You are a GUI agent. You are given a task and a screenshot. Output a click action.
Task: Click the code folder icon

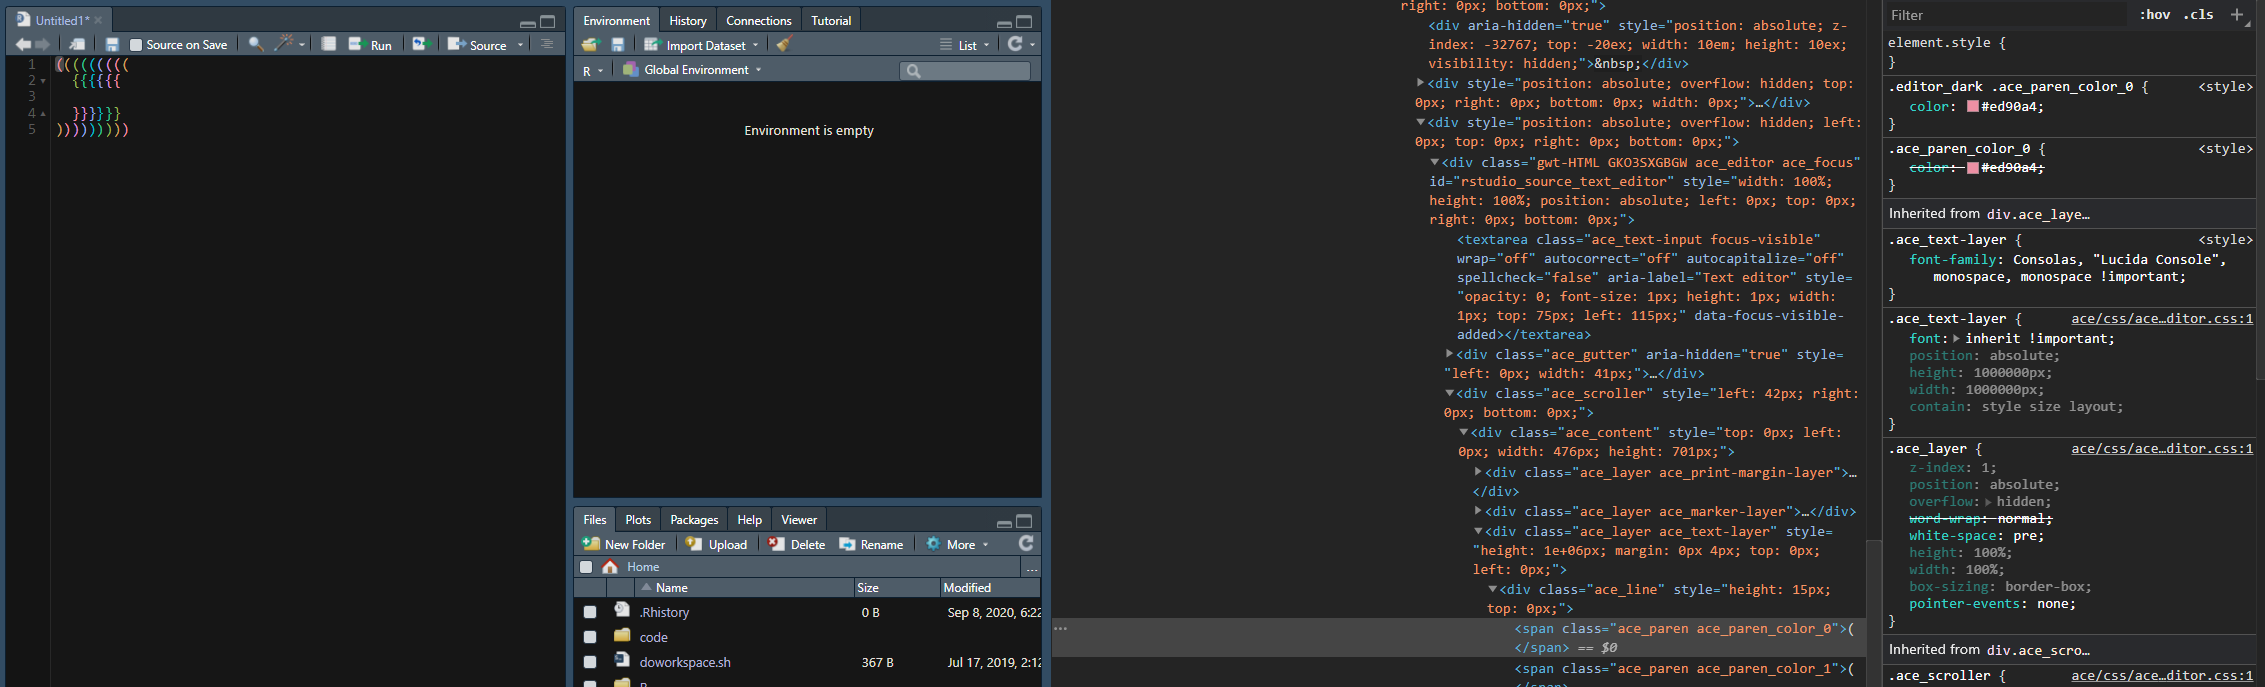point(622,635)
